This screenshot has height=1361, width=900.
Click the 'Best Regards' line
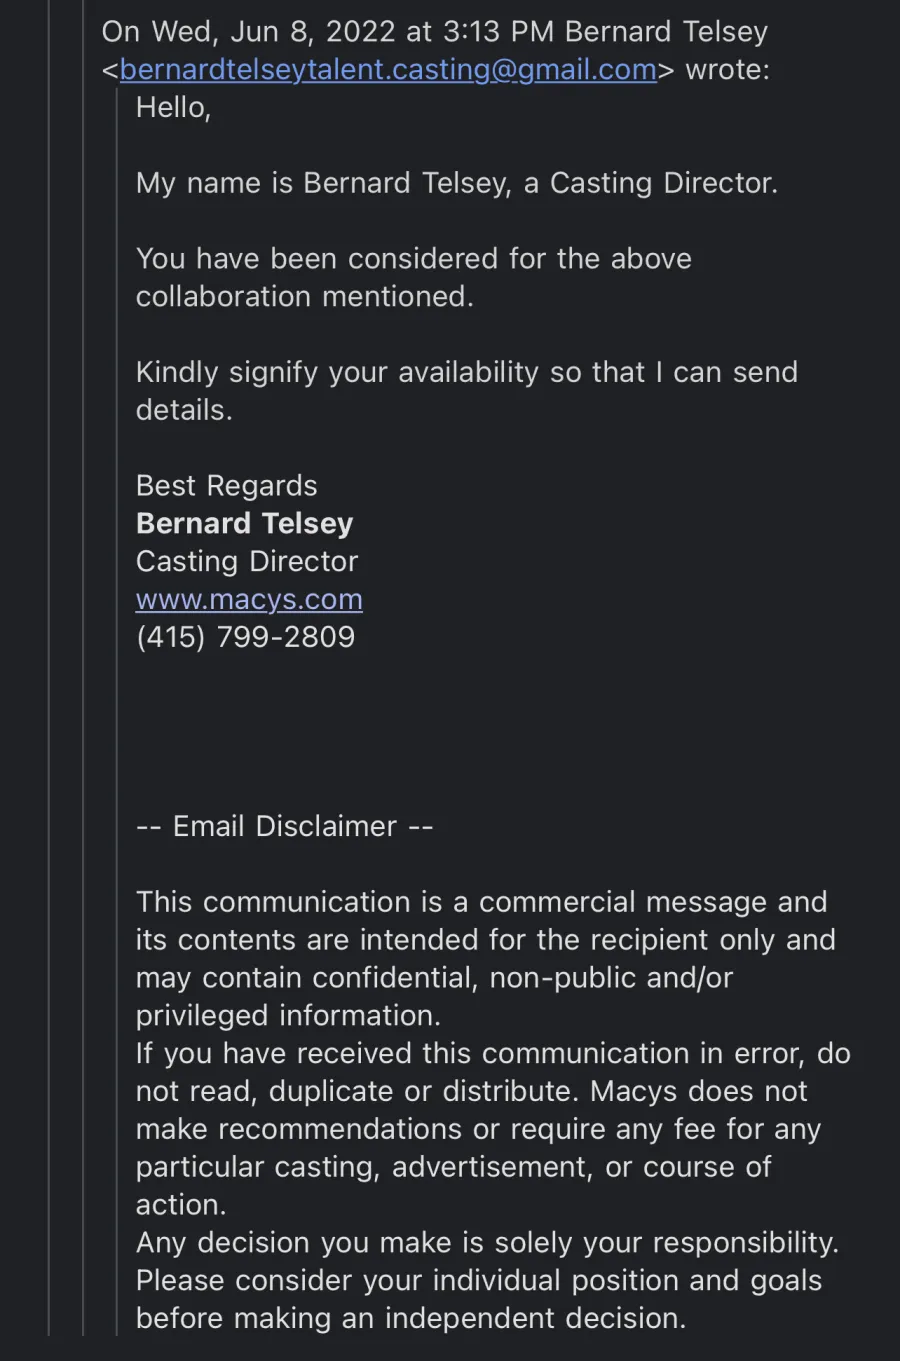coord(227,486)
